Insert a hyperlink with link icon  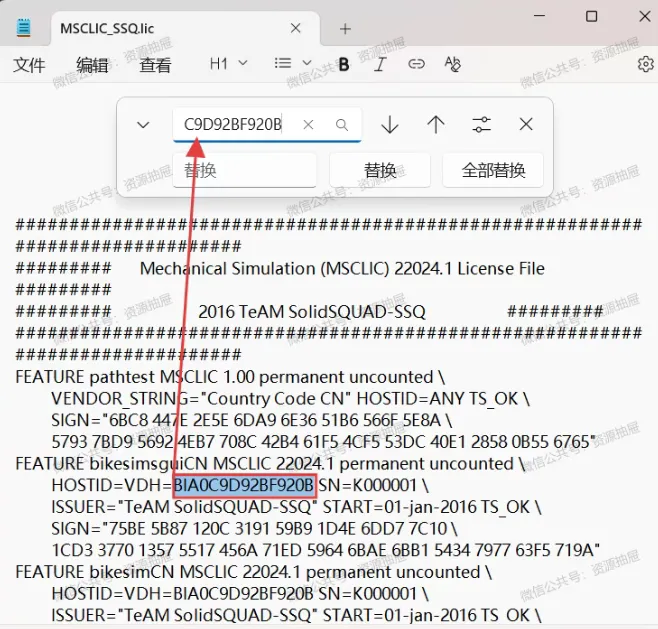click(416, 64)
